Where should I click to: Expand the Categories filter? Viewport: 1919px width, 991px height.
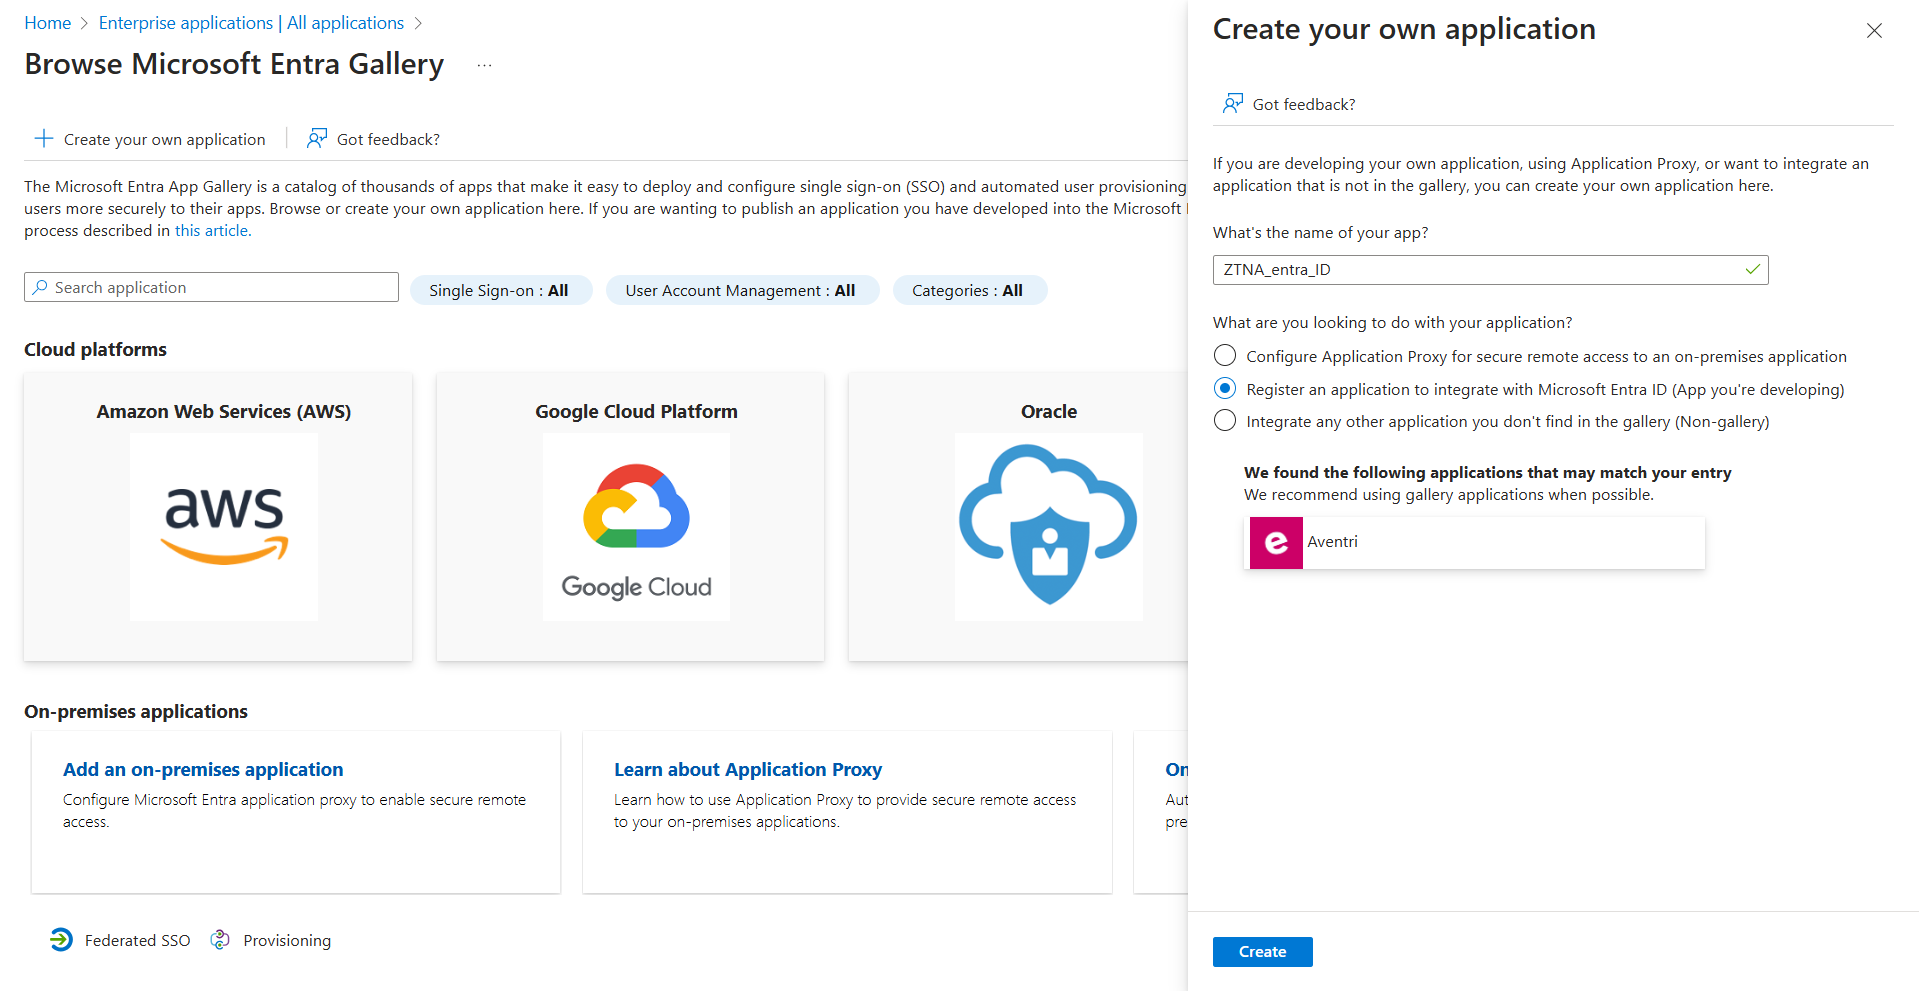[968, 291]
